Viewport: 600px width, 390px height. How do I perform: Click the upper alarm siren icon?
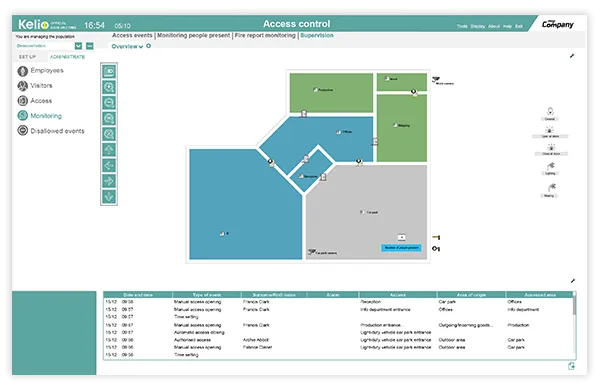[550, 130]
